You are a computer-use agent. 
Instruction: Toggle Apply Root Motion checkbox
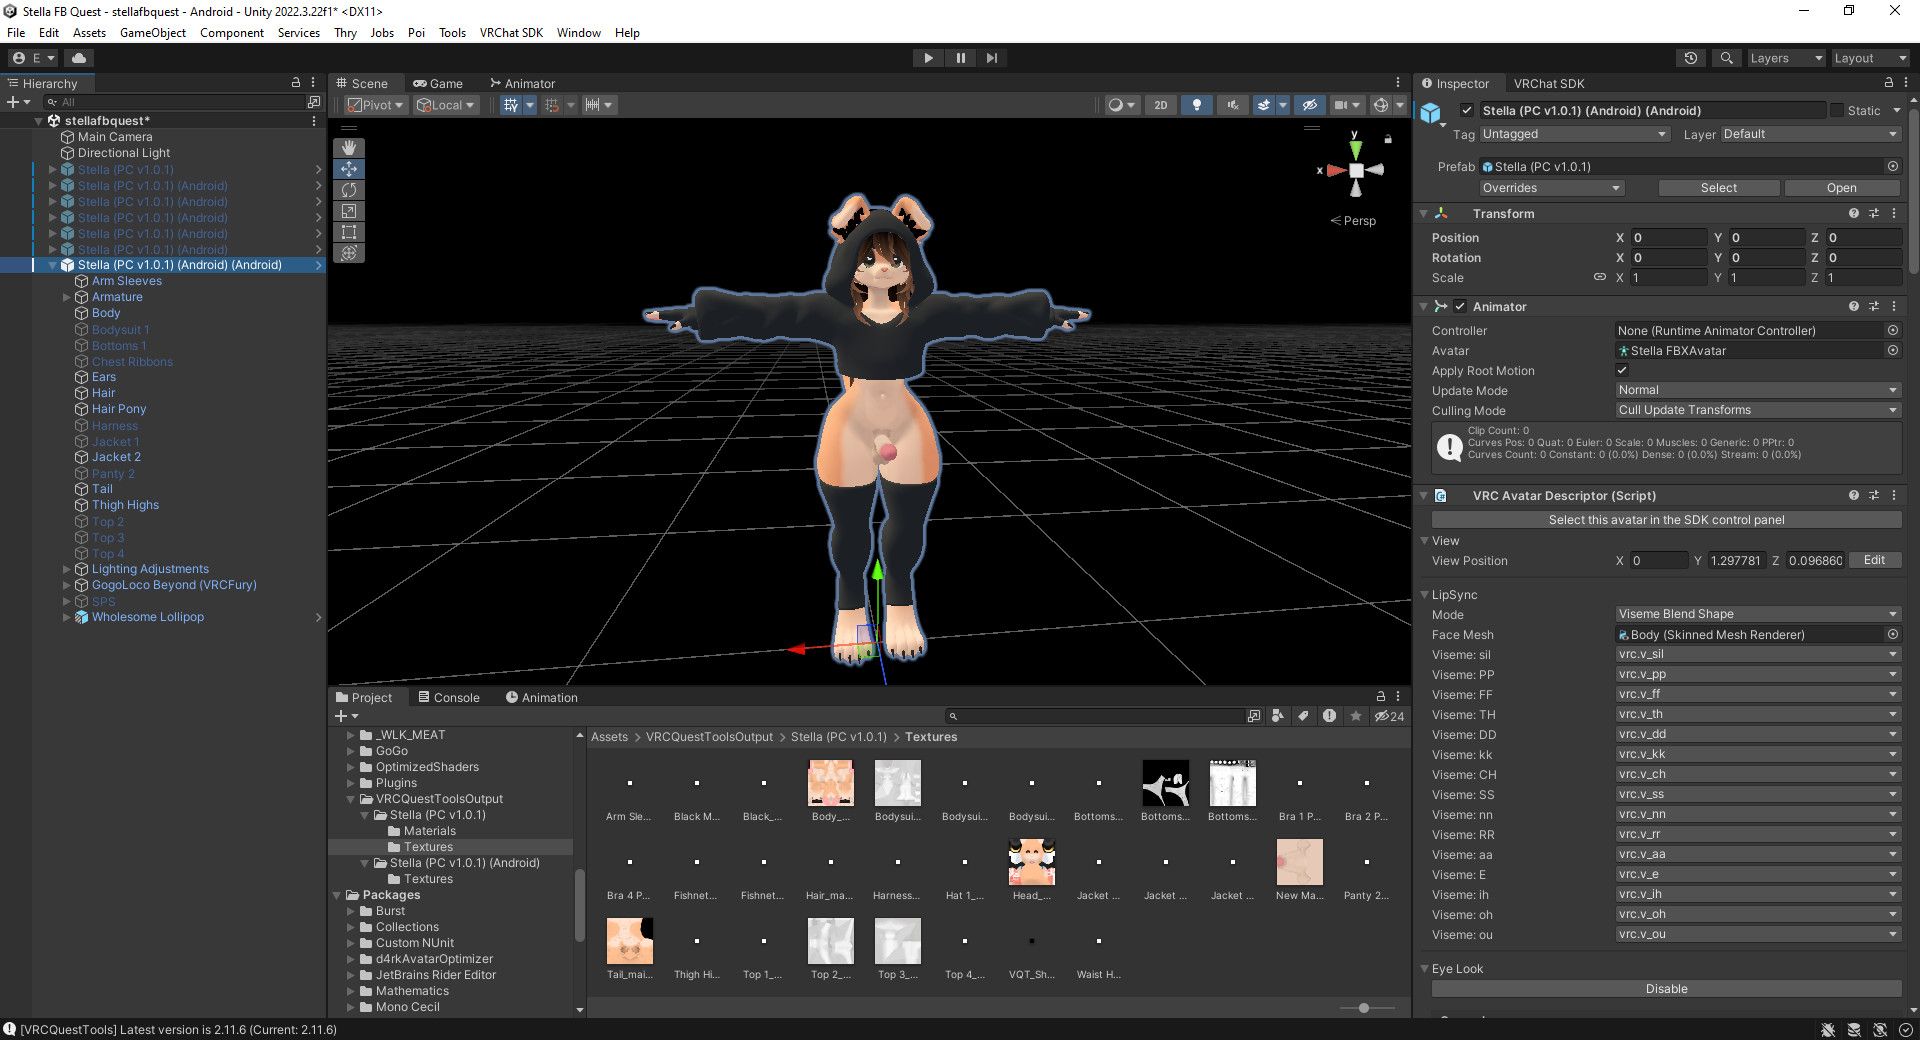(x=1622, y=370)
